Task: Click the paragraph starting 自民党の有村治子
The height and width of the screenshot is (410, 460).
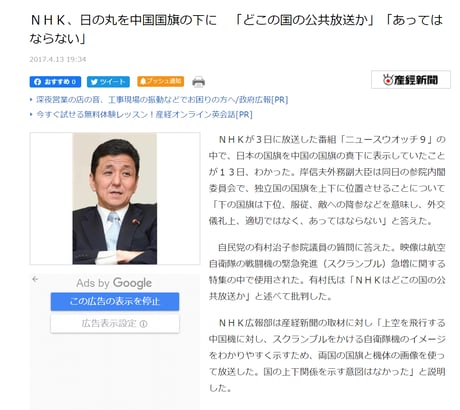Action: [327, 272]
